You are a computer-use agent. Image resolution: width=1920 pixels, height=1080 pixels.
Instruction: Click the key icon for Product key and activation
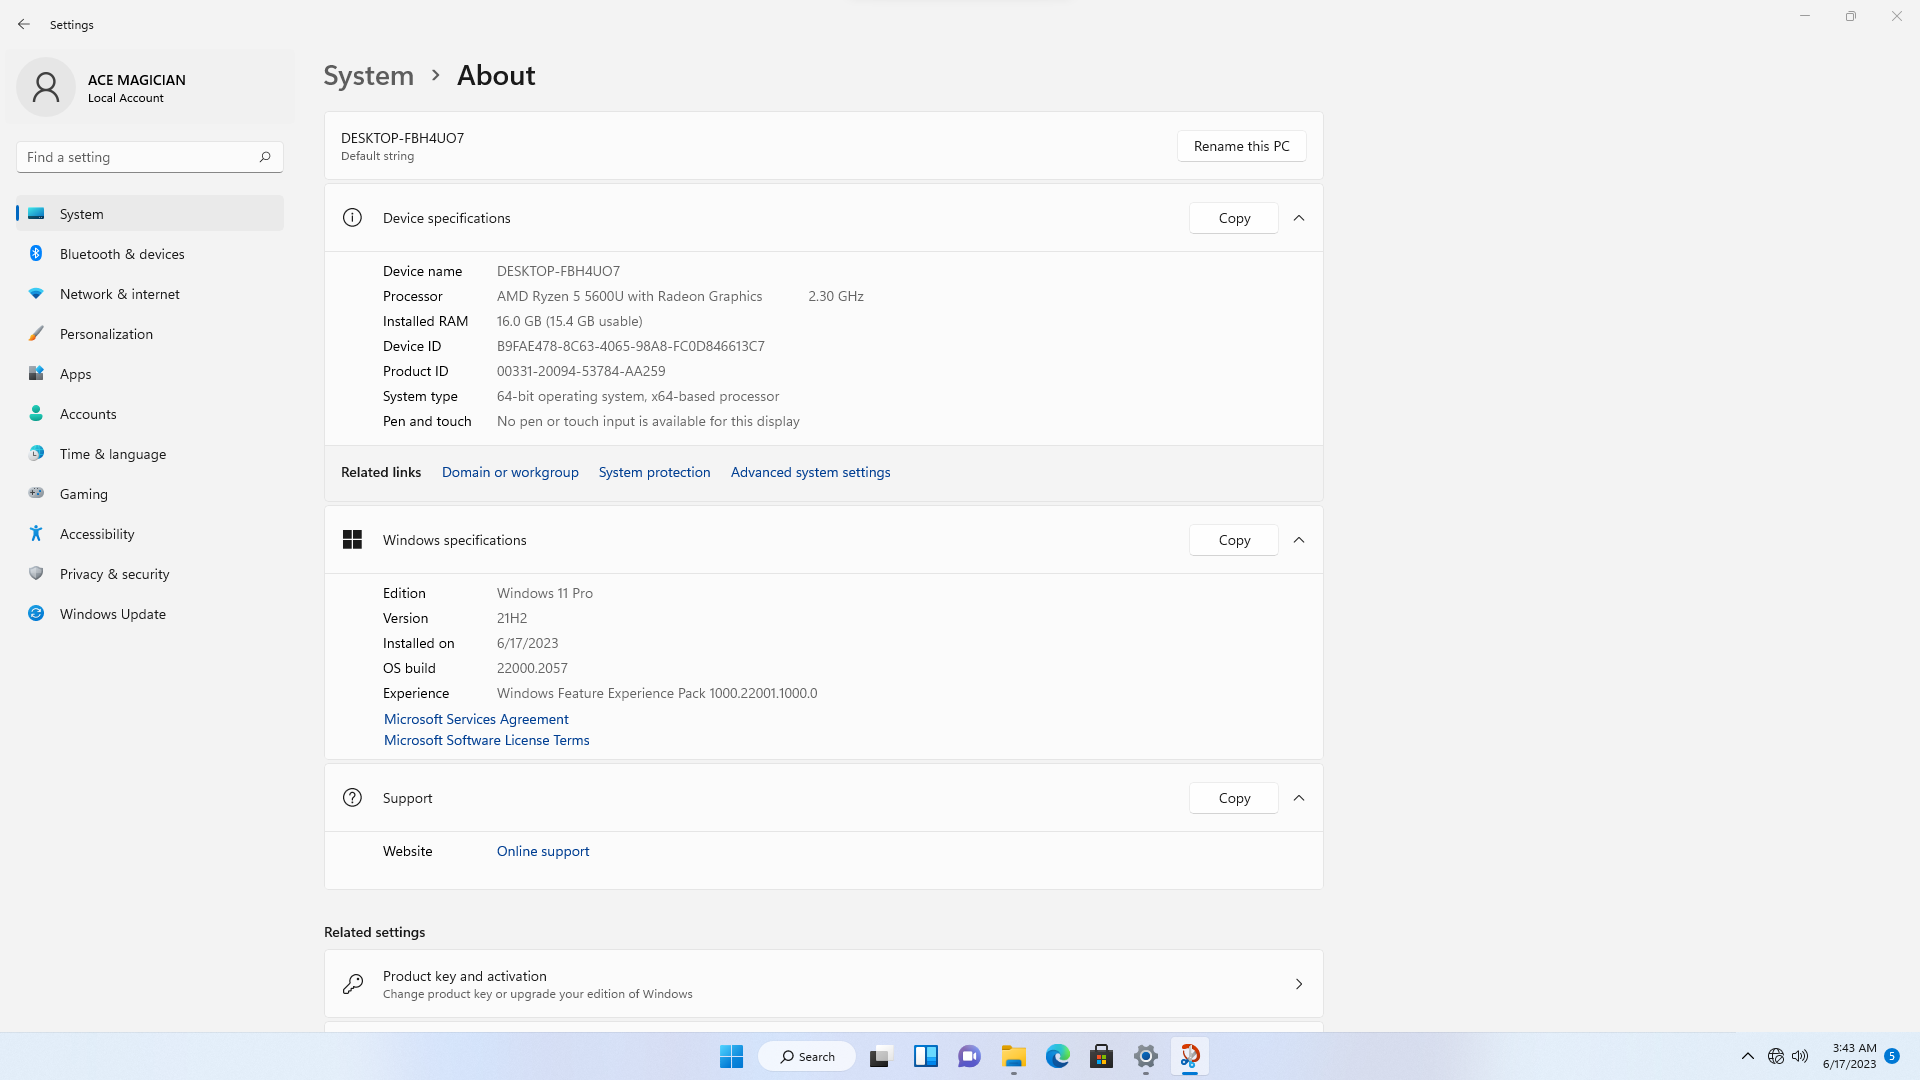352,984
